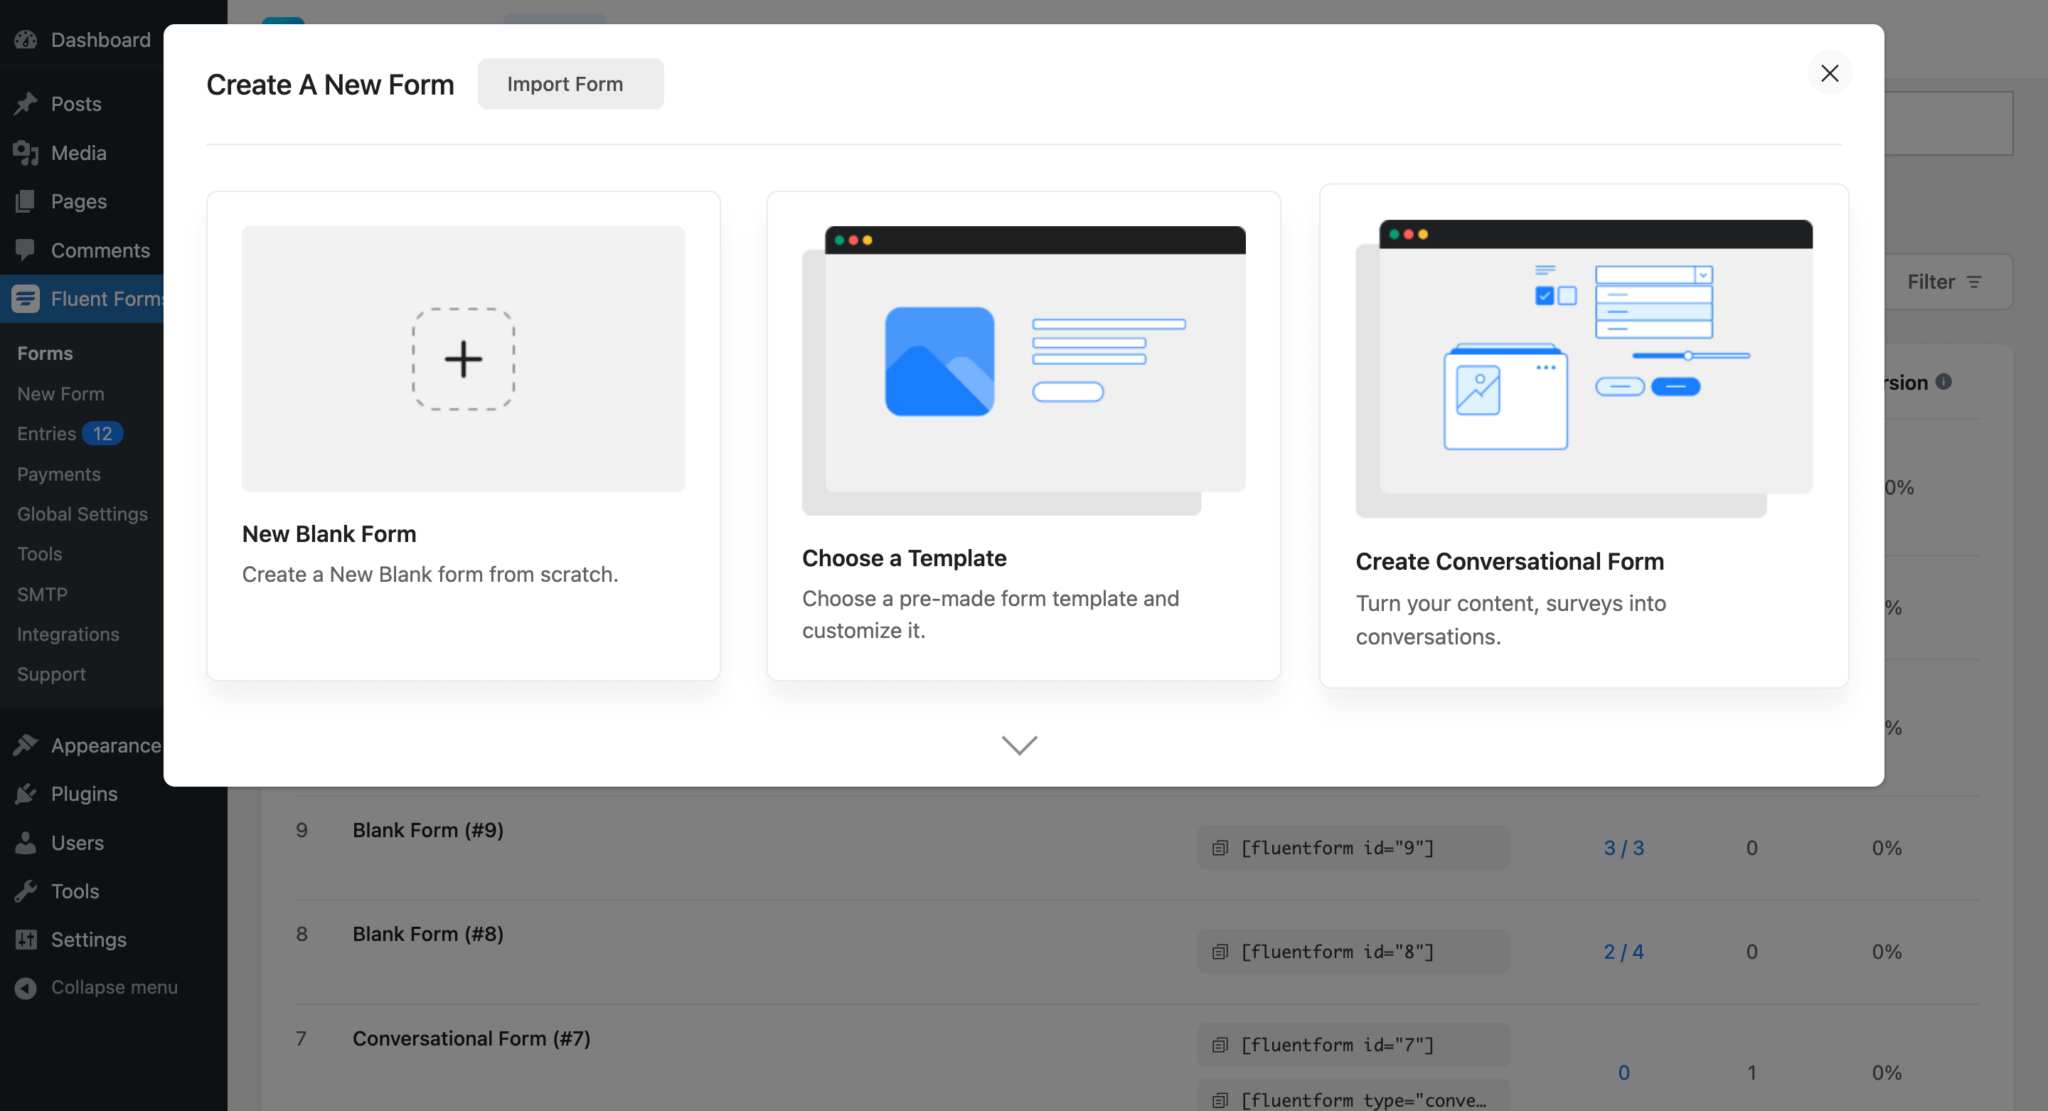Image resolution: width=2048 pixels, height=1111 pixels.
Task: Click the copy shortcode icon for fluentform id="9"
Action: coord(1220,847)
